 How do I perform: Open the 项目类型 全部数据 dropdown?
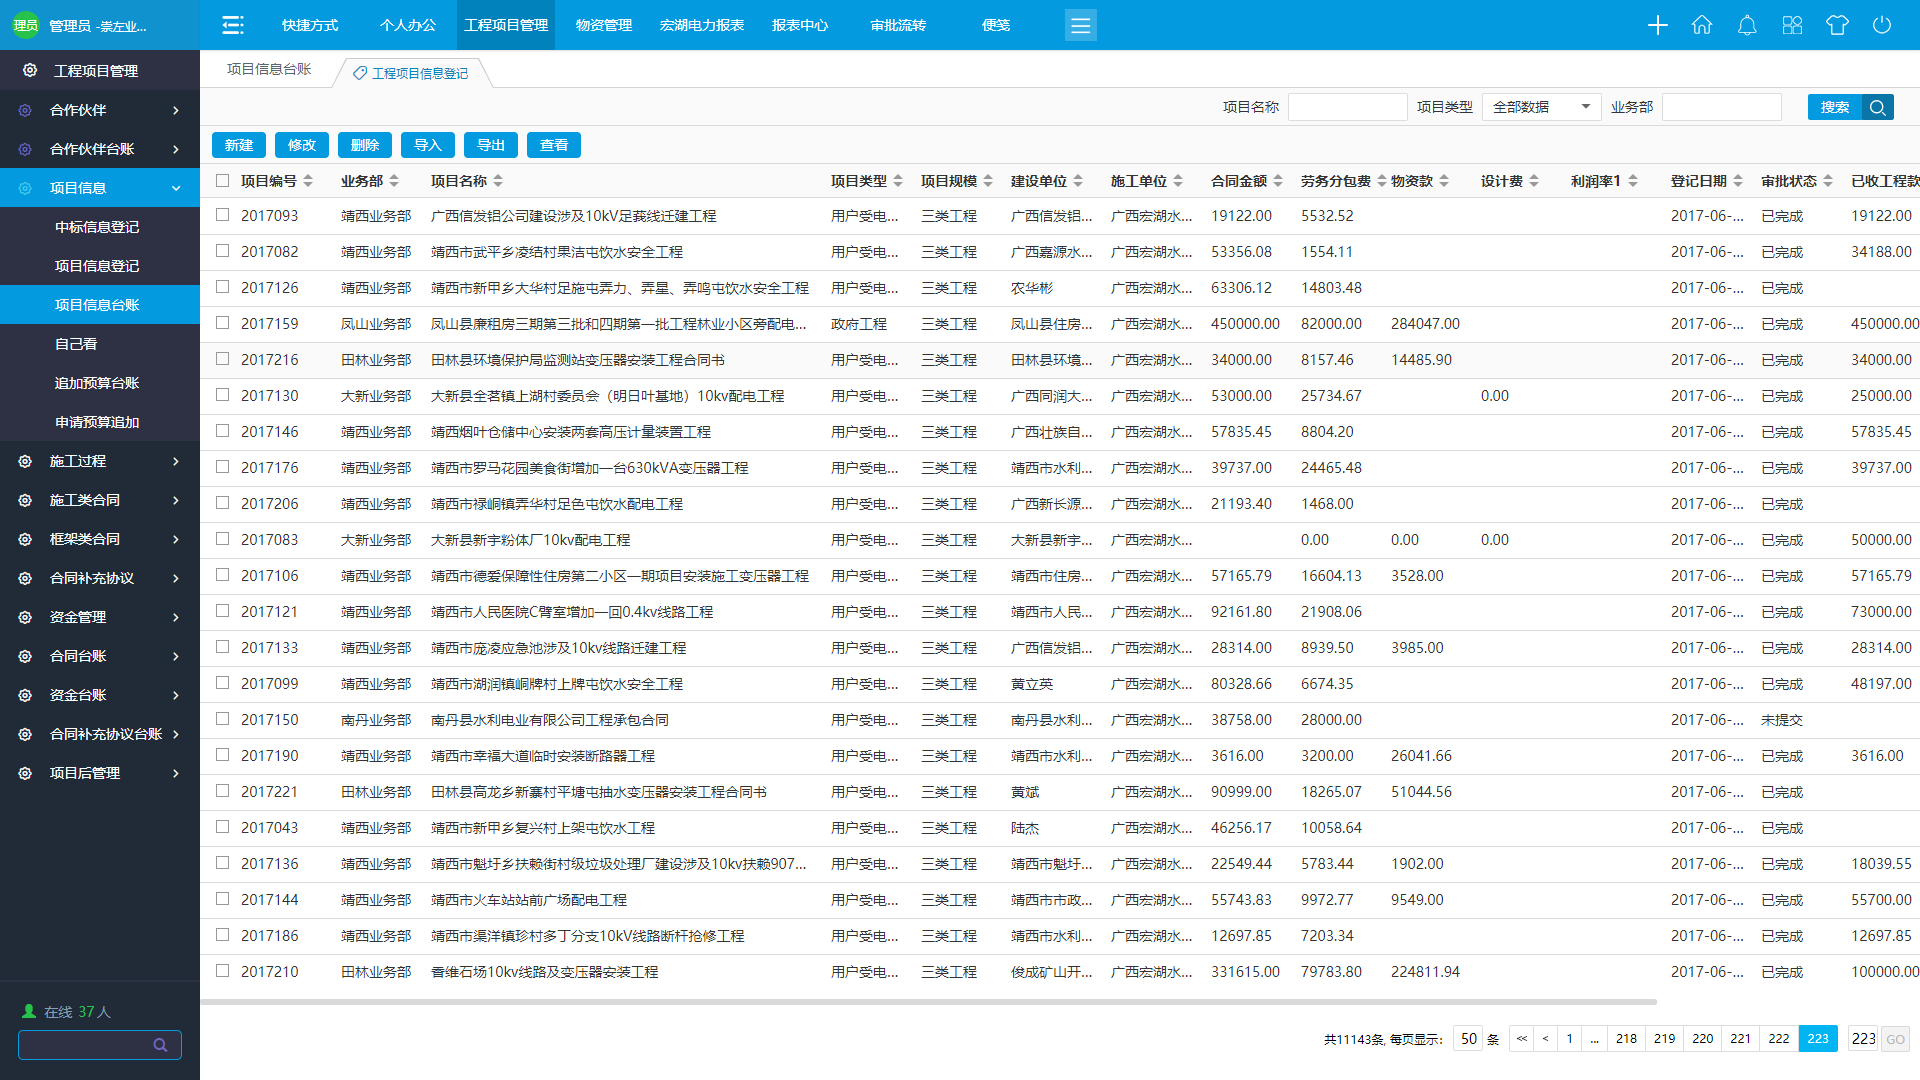tap(1541, 107)
